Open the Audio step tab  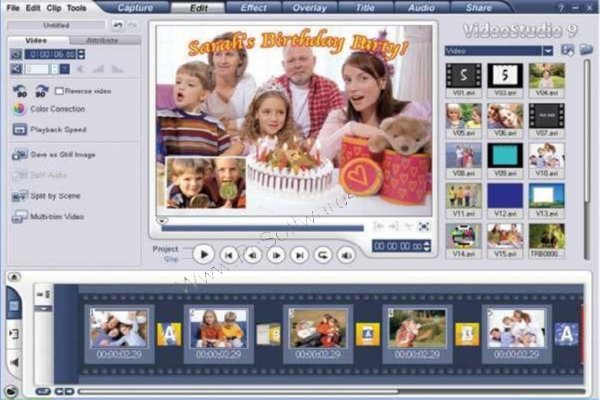pos(421,8)
